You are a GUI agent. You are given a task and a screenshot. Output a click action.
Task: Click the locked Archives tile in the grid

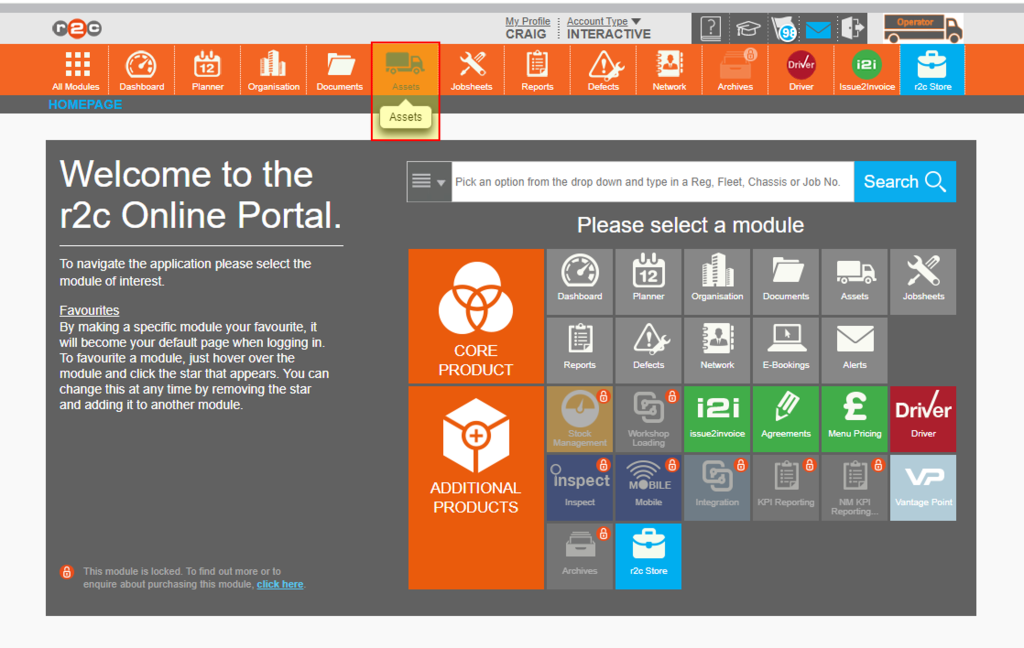coord(580,556)
